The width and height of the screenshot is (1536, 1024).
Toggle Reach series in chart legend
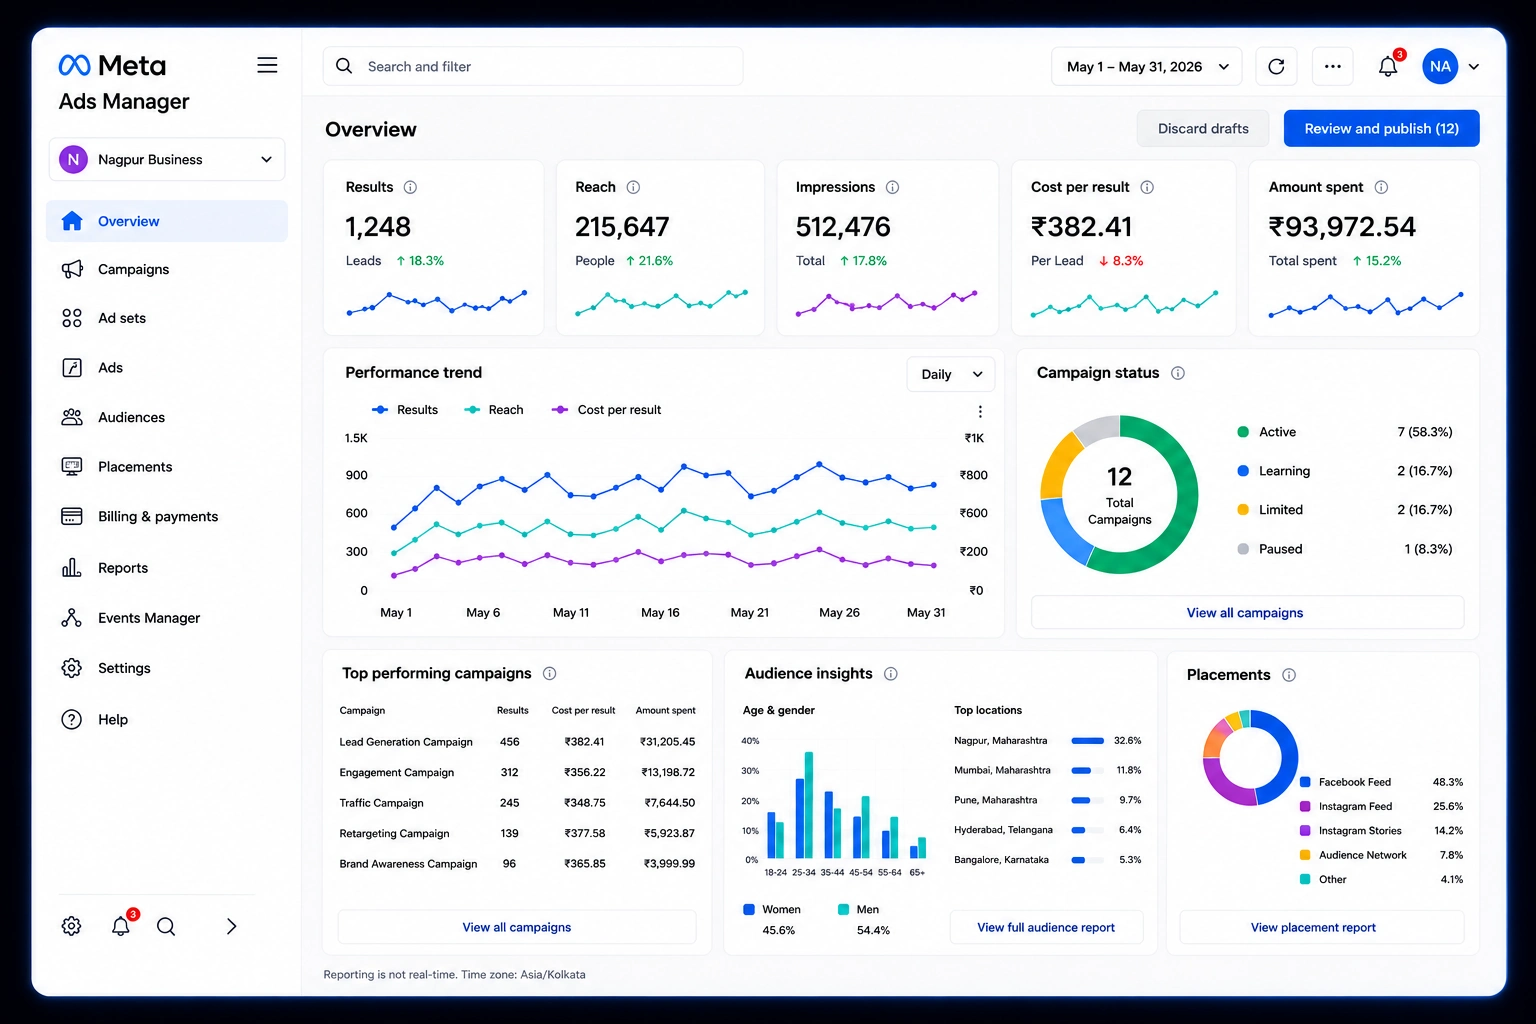(494, 410)
